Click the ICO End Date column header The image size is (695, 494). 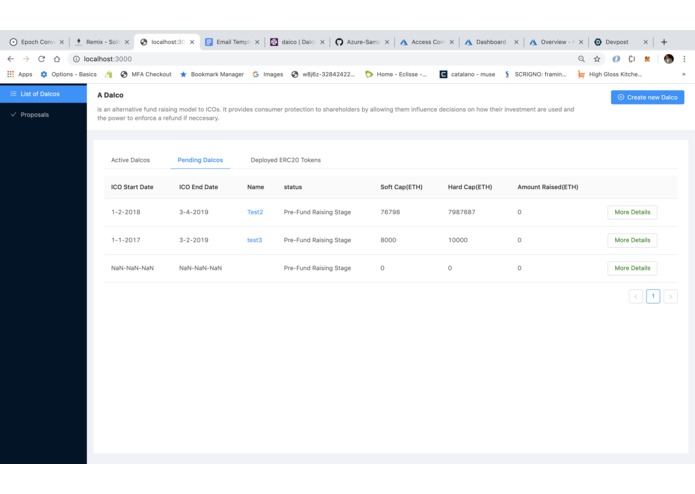click(199, 187)
